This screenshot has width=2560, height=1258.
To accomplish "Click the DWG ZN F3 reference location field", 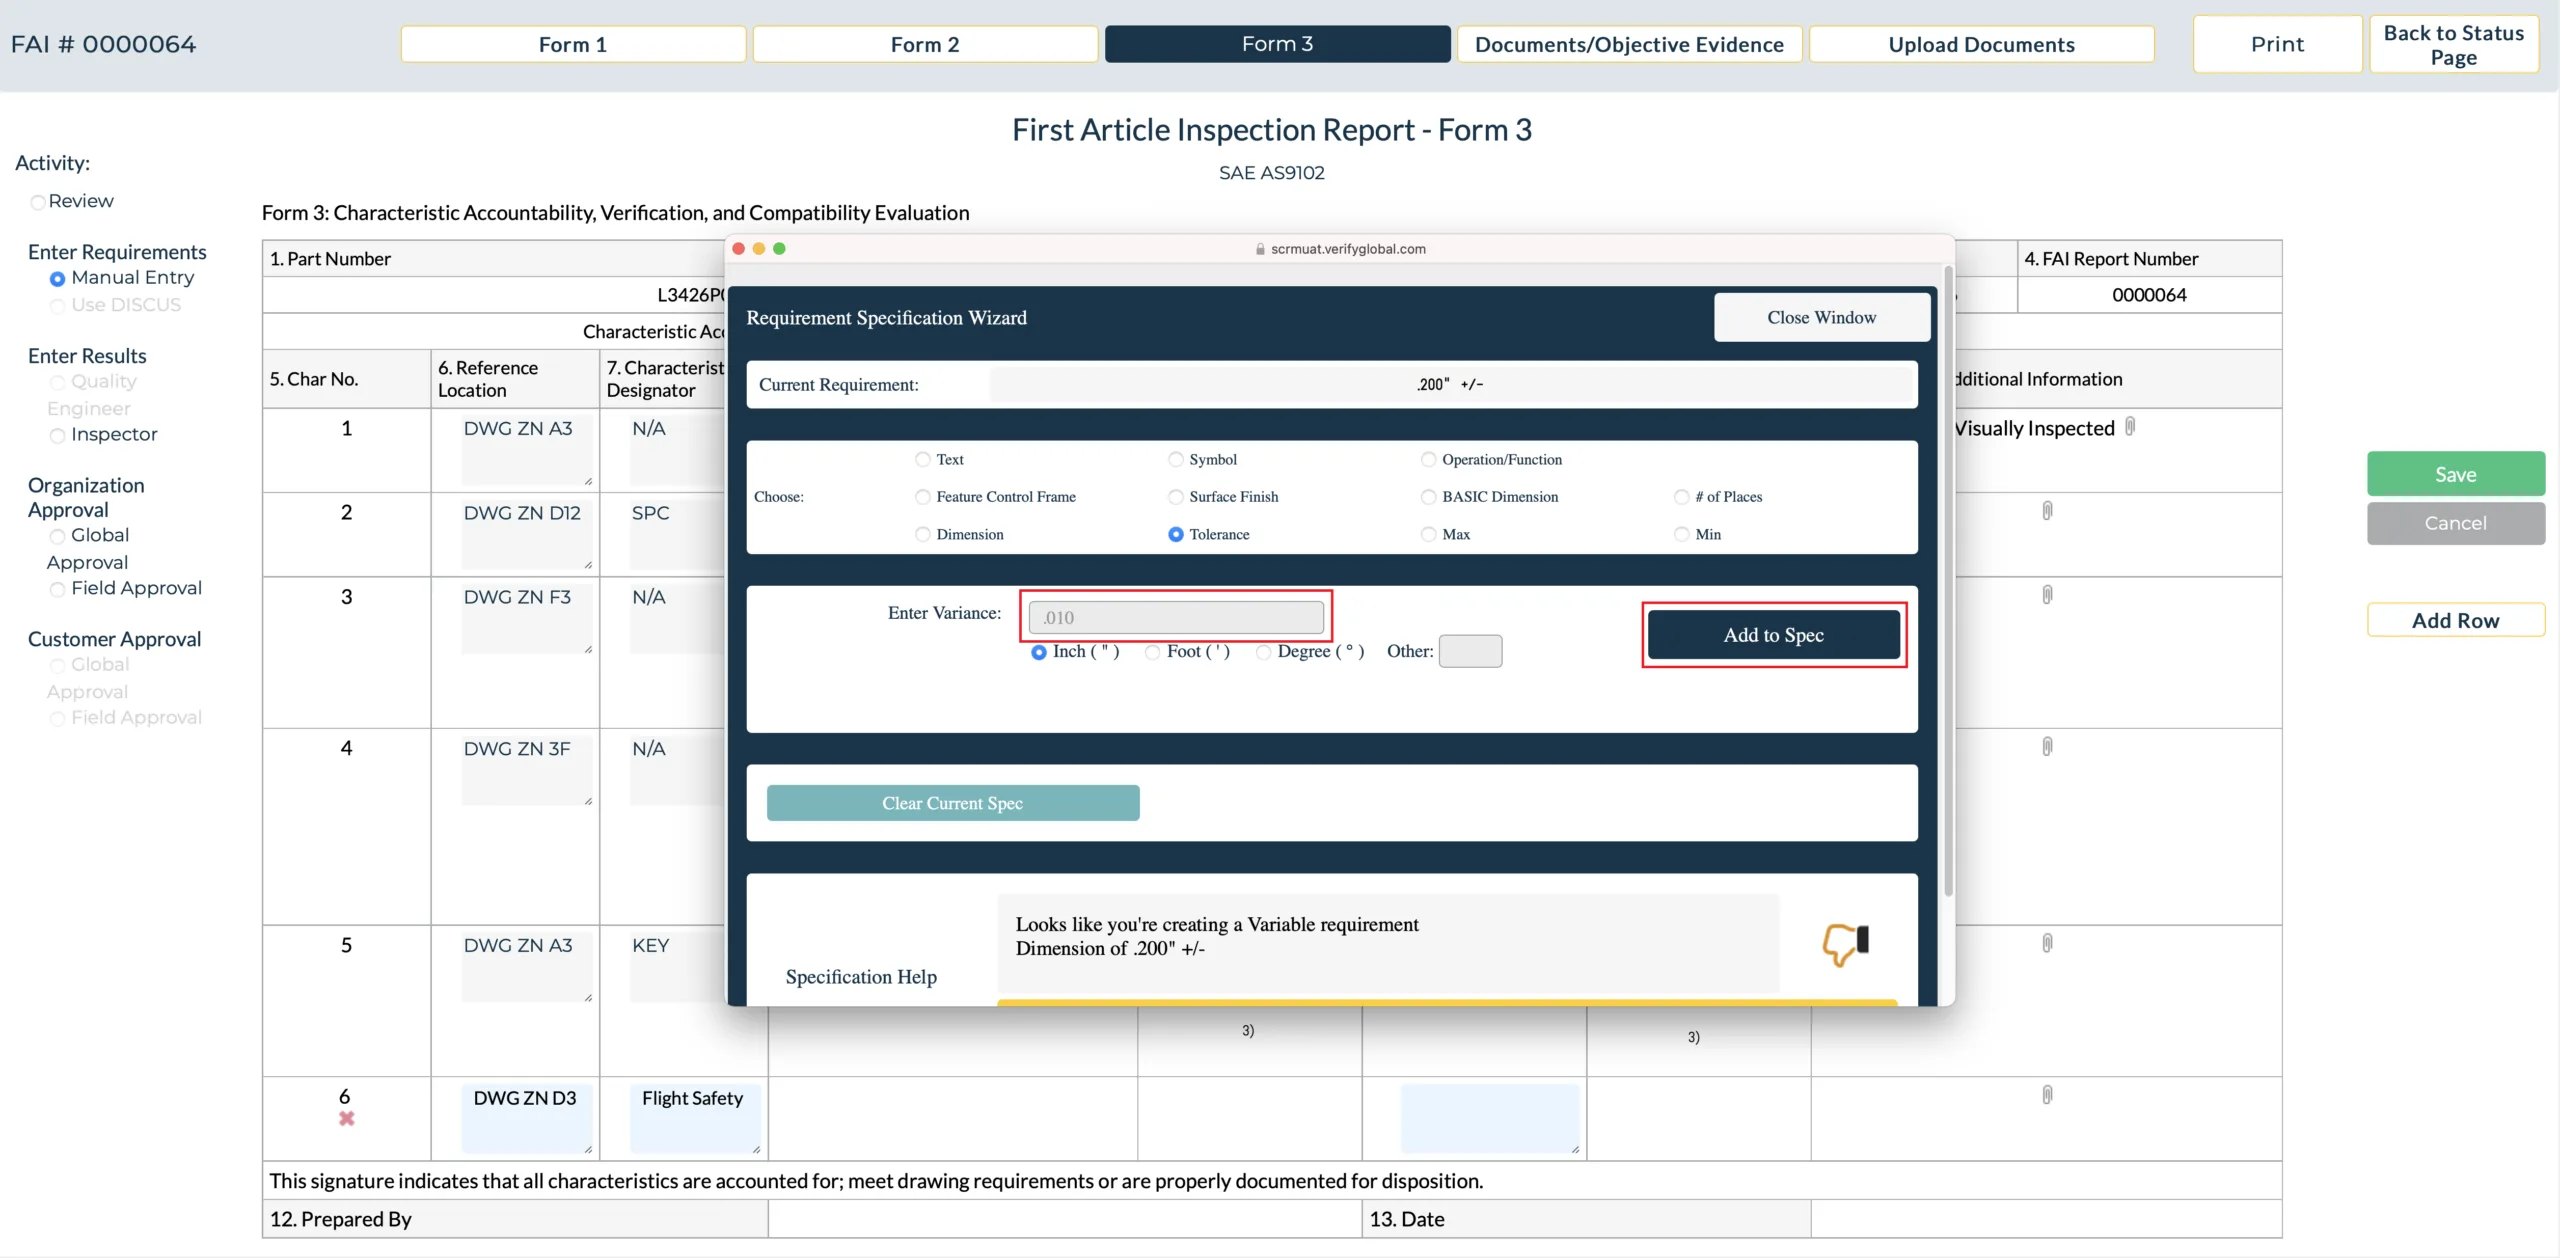I will (526, 619).
